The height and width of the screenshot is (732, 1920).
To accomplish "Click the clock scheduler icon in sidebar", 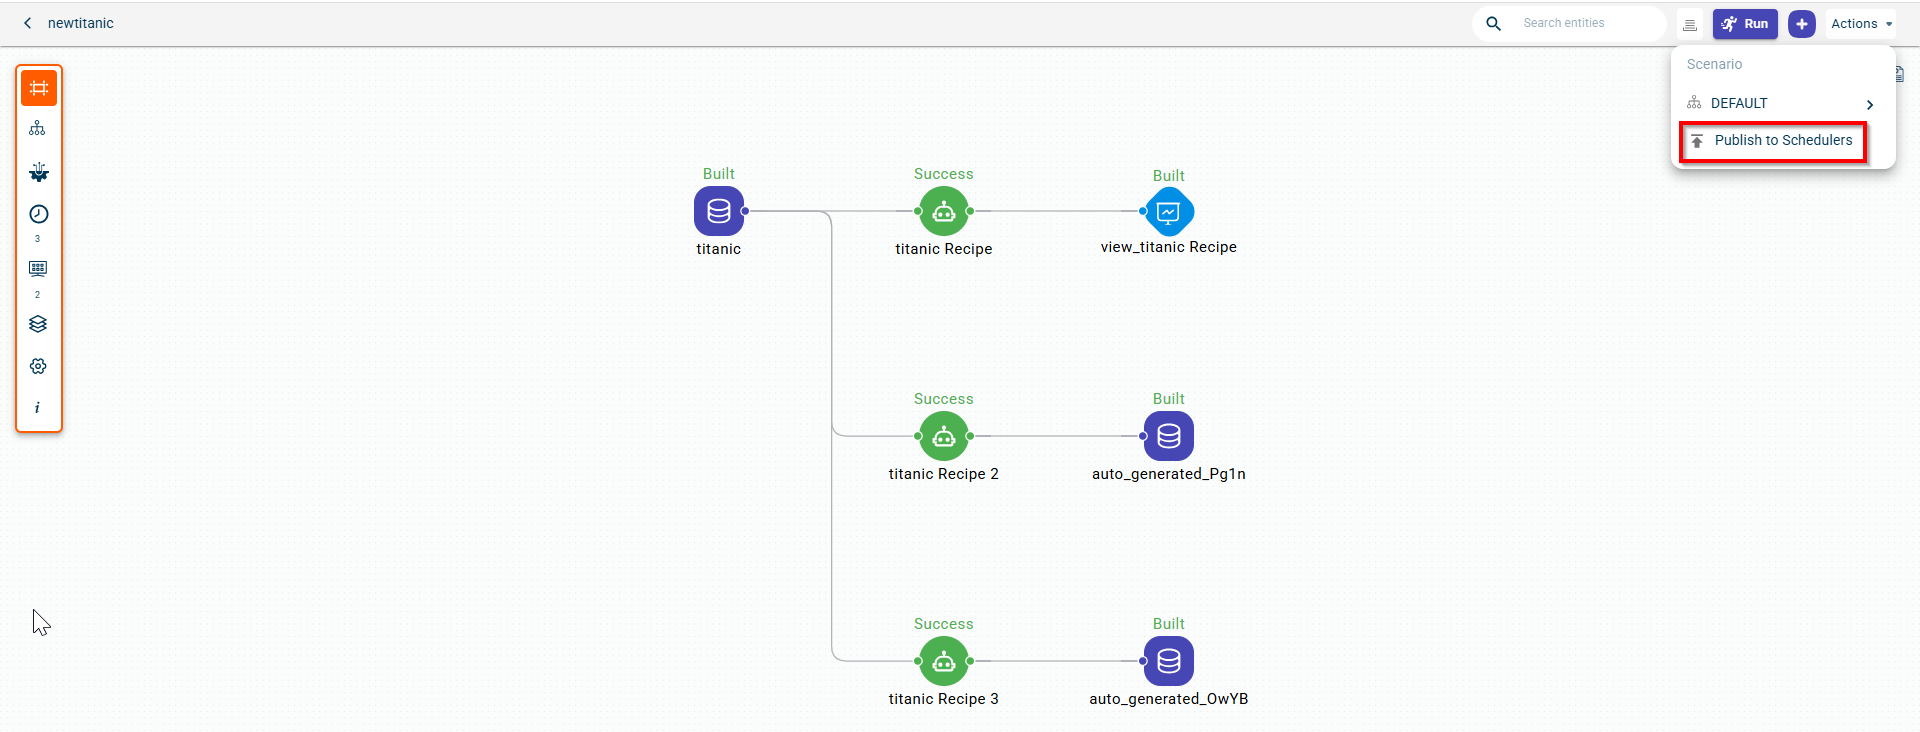I will click(x=38, y=214).
